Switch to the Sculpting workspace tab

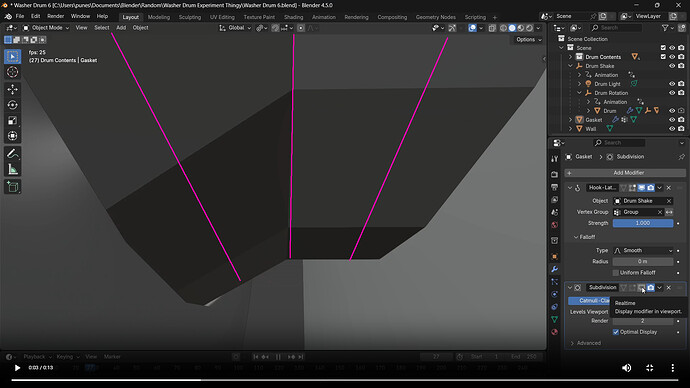pos(190,17)
